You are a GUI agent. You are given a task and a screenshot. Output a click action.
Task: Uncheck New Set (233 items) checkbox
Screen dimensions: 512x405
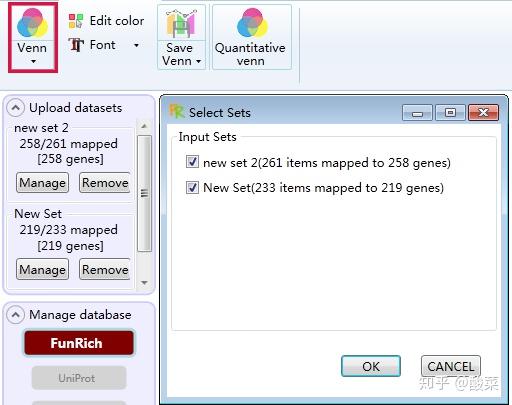[192, 187]
